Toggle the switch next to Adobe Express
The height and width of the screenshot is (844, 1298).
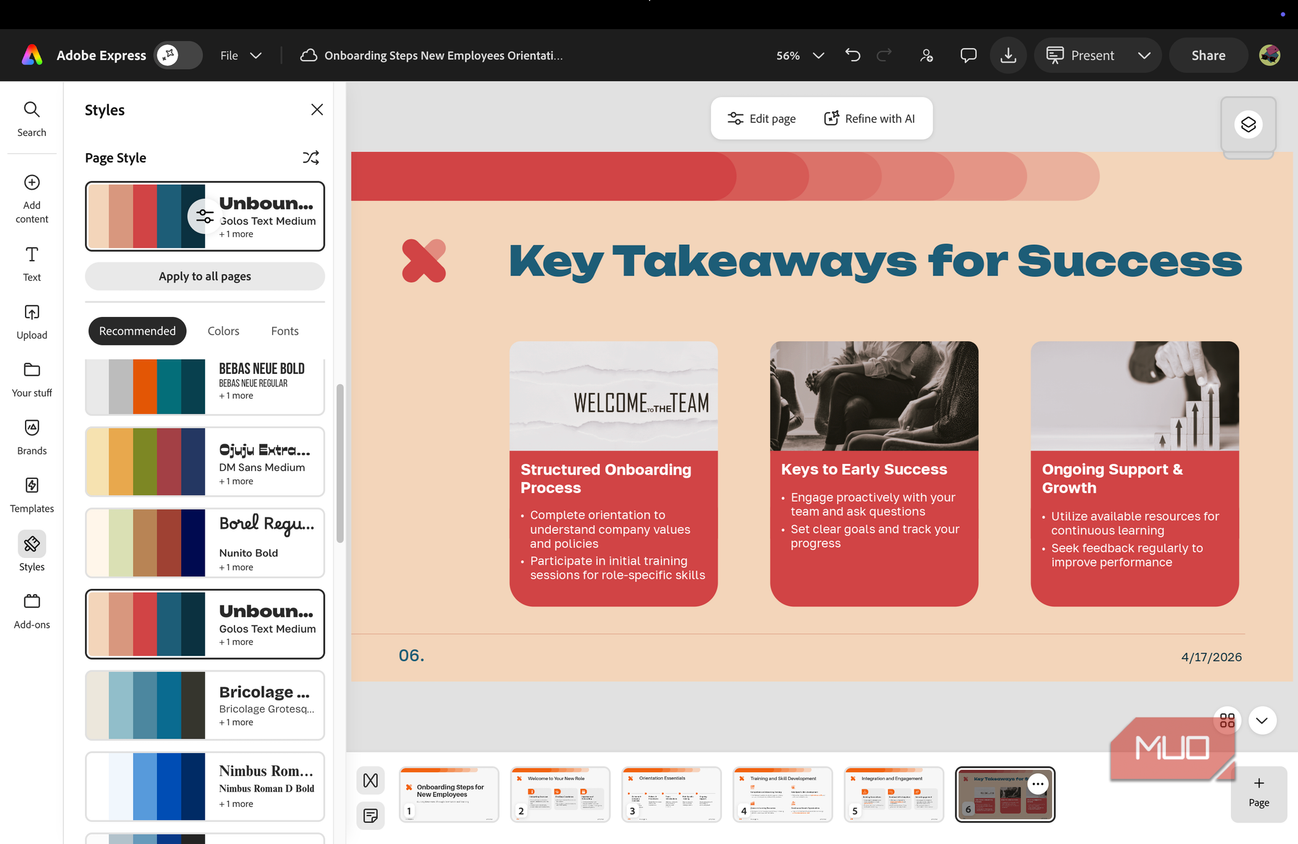tap(179, 56)
